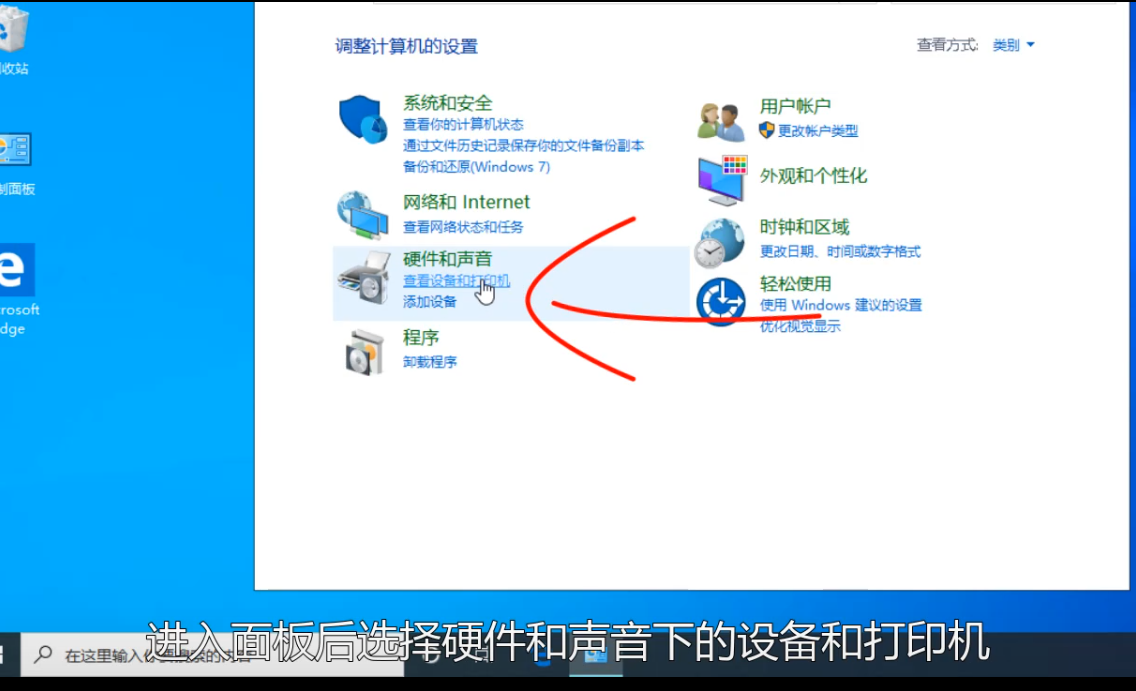Open 硬件和声音 heading
This screenshot has height=691, width=1136.
coord(448,259)
